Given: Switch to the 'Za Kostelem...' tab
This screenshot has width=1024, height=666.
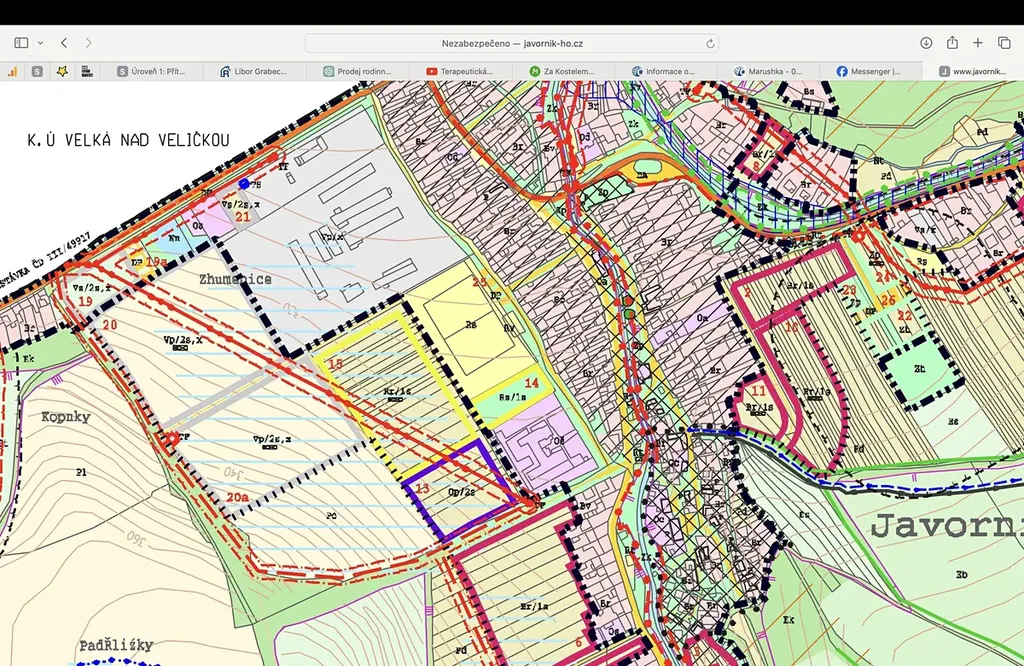Looking at the screenshot, I should (x=562, y=71).
